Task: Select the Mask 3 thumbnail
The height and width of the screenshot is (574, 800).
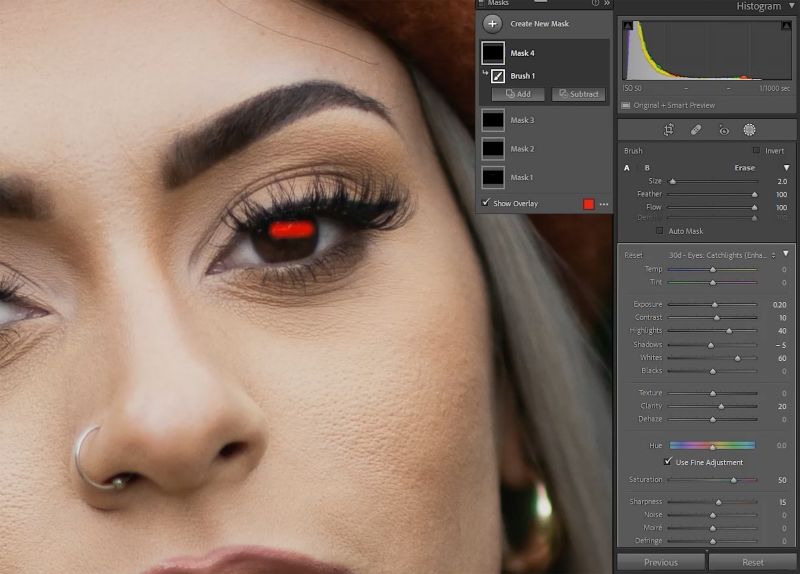Action: (x=493, y=120)
